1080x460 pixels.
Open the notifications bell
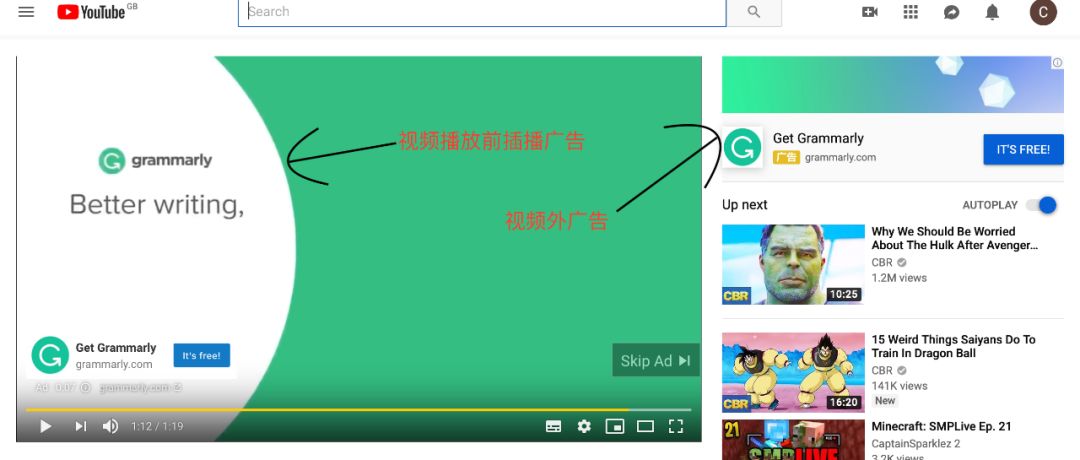pos(992,12)
